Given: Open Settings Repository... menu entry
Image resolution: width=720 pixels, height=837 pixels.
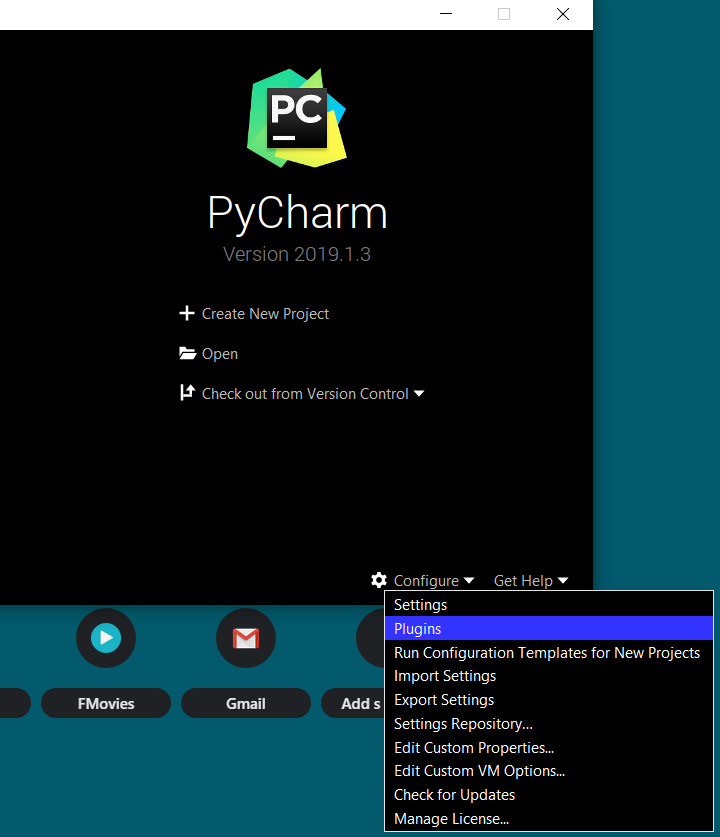Looking at the screenshot, I should tap(549, 723).
